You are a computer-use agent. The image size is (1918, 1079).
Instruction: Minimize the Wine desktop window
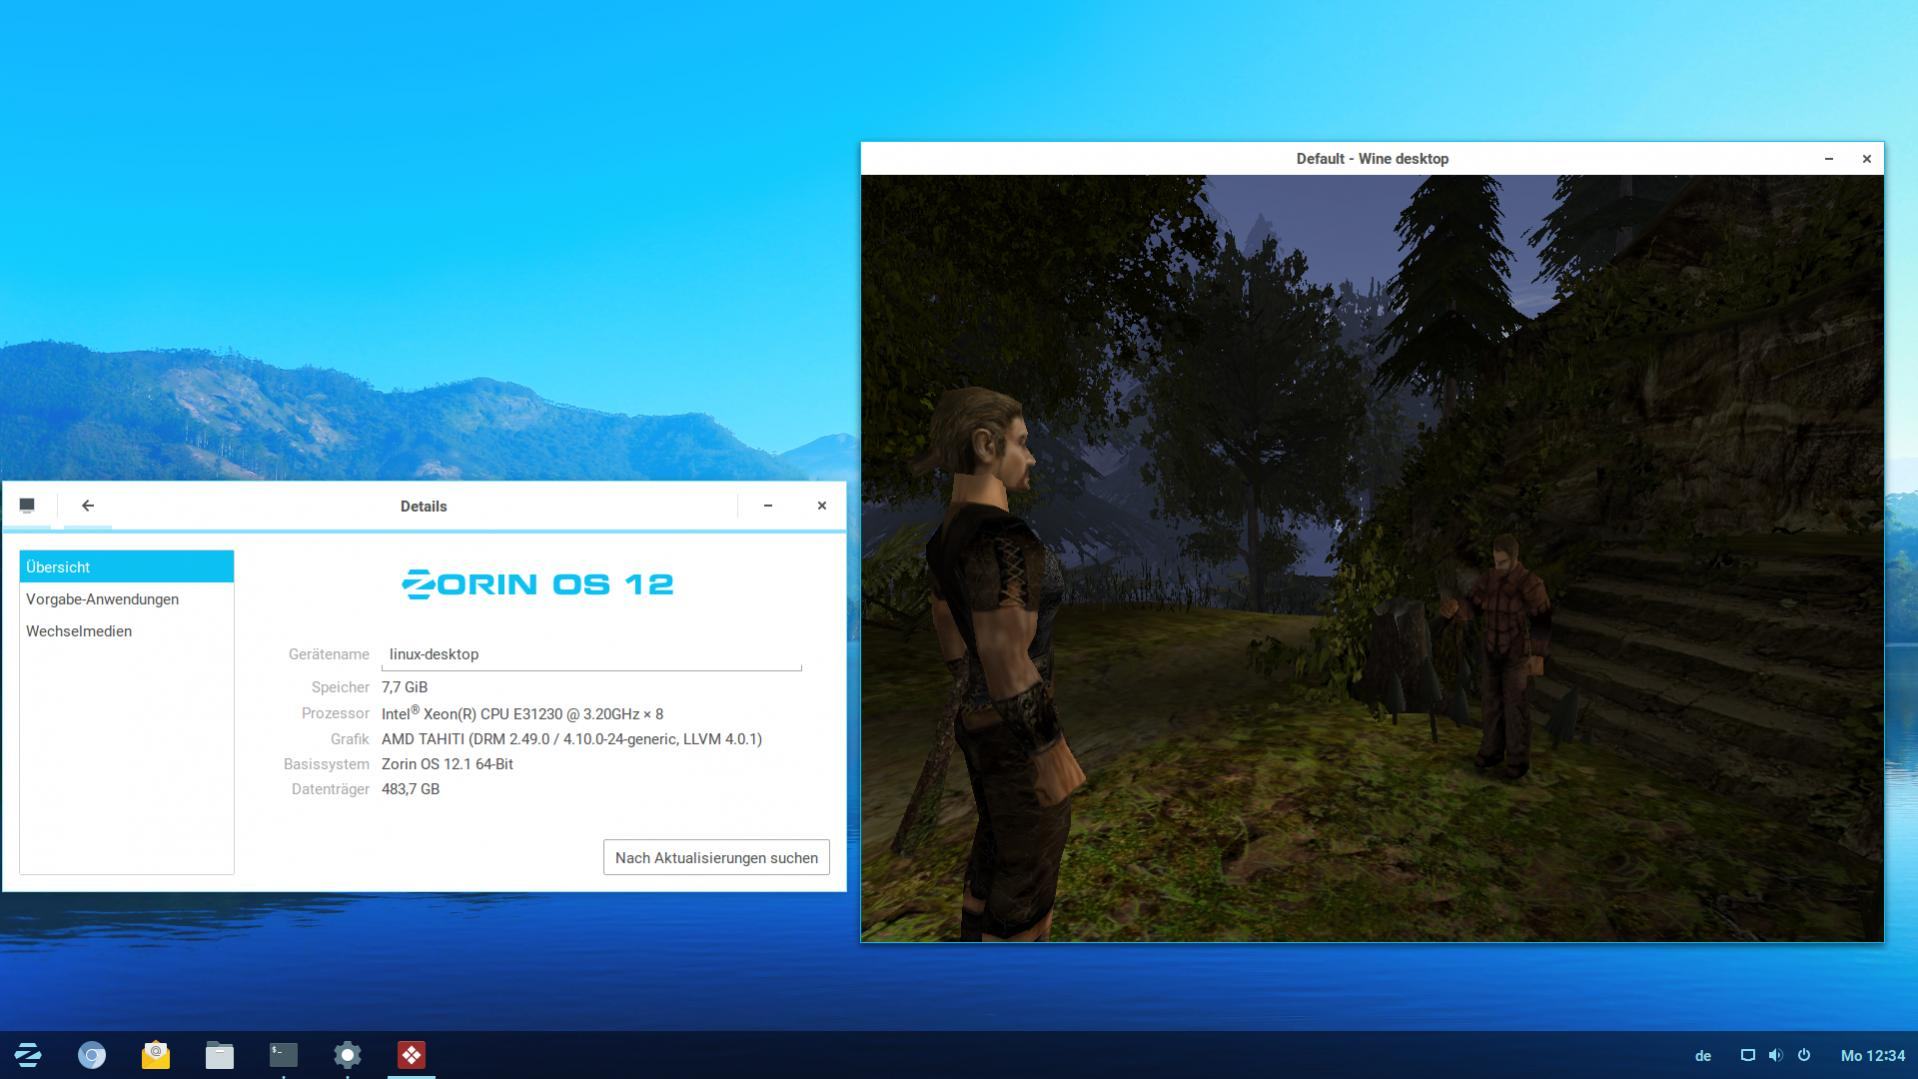[x=1829, y=159]
